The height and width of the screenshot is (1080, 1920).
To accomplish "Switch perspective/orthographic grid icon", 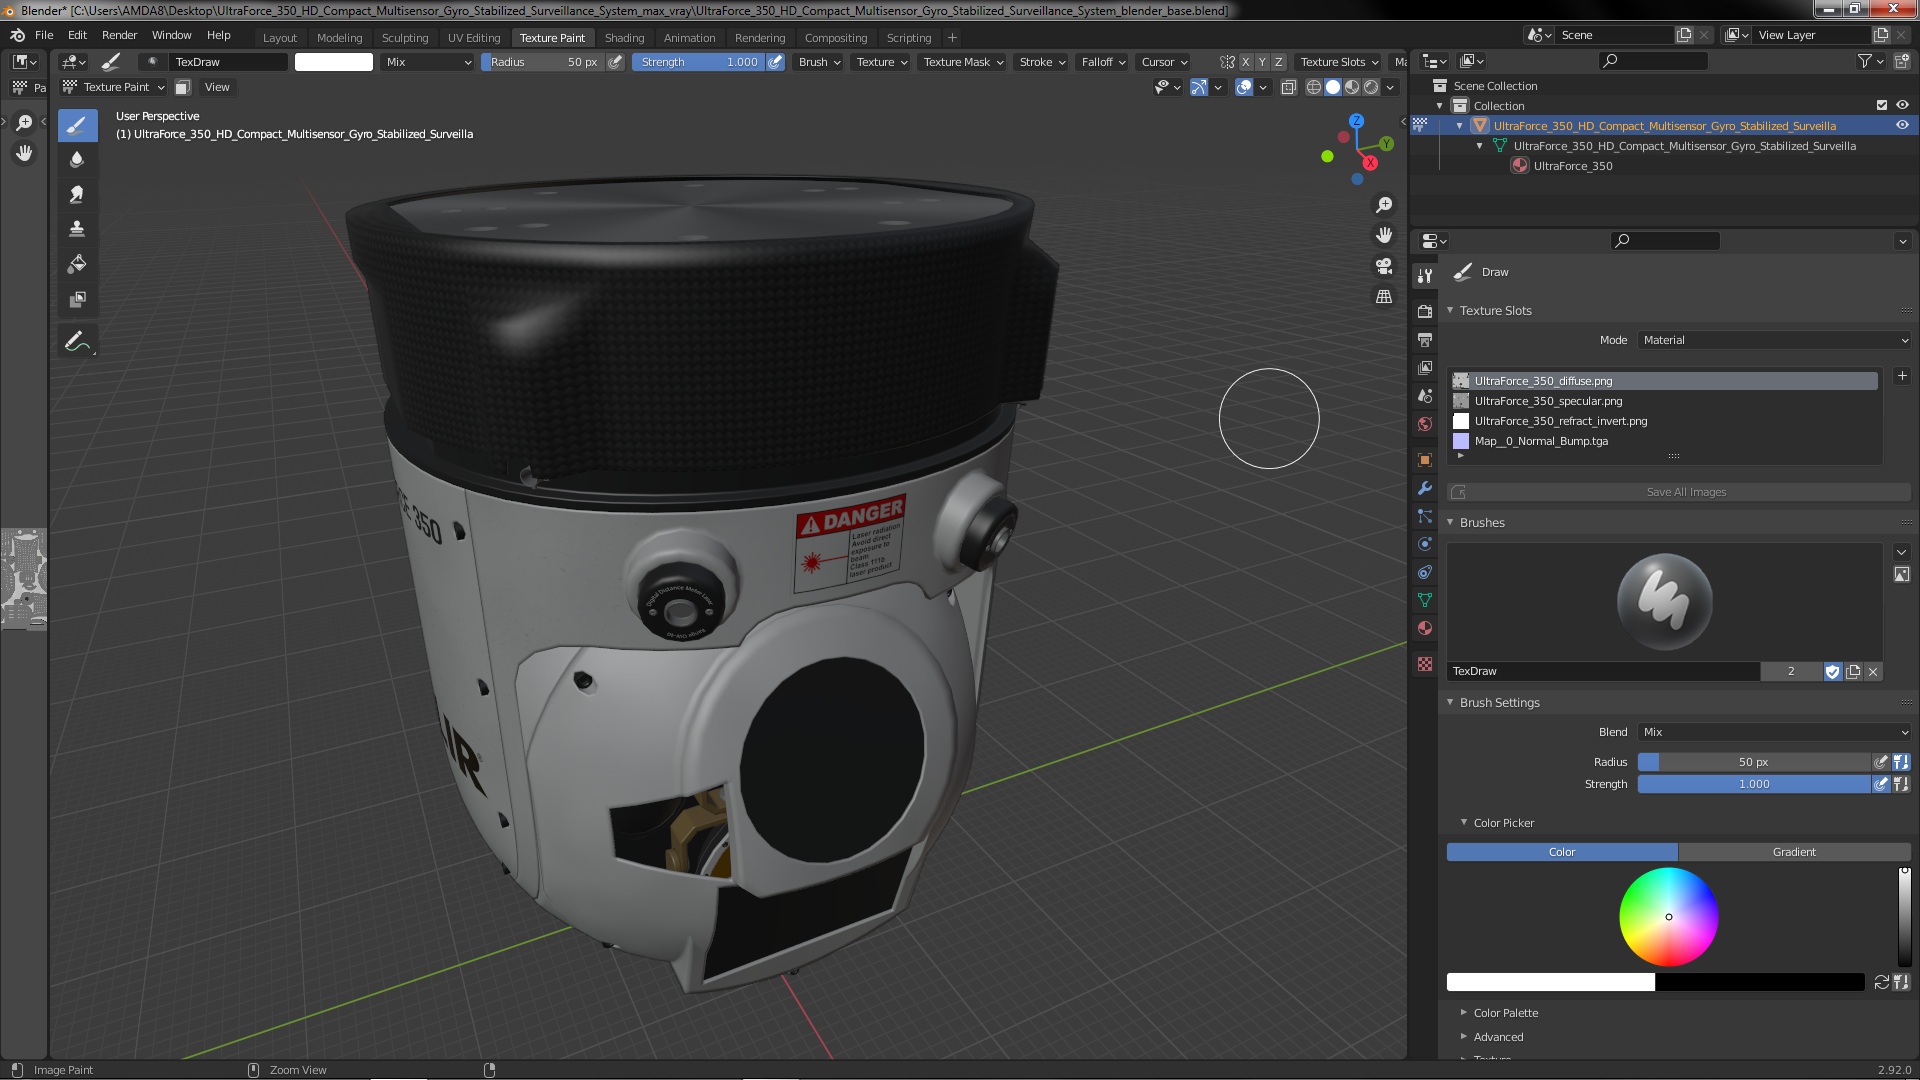I will coord(1384,297).
